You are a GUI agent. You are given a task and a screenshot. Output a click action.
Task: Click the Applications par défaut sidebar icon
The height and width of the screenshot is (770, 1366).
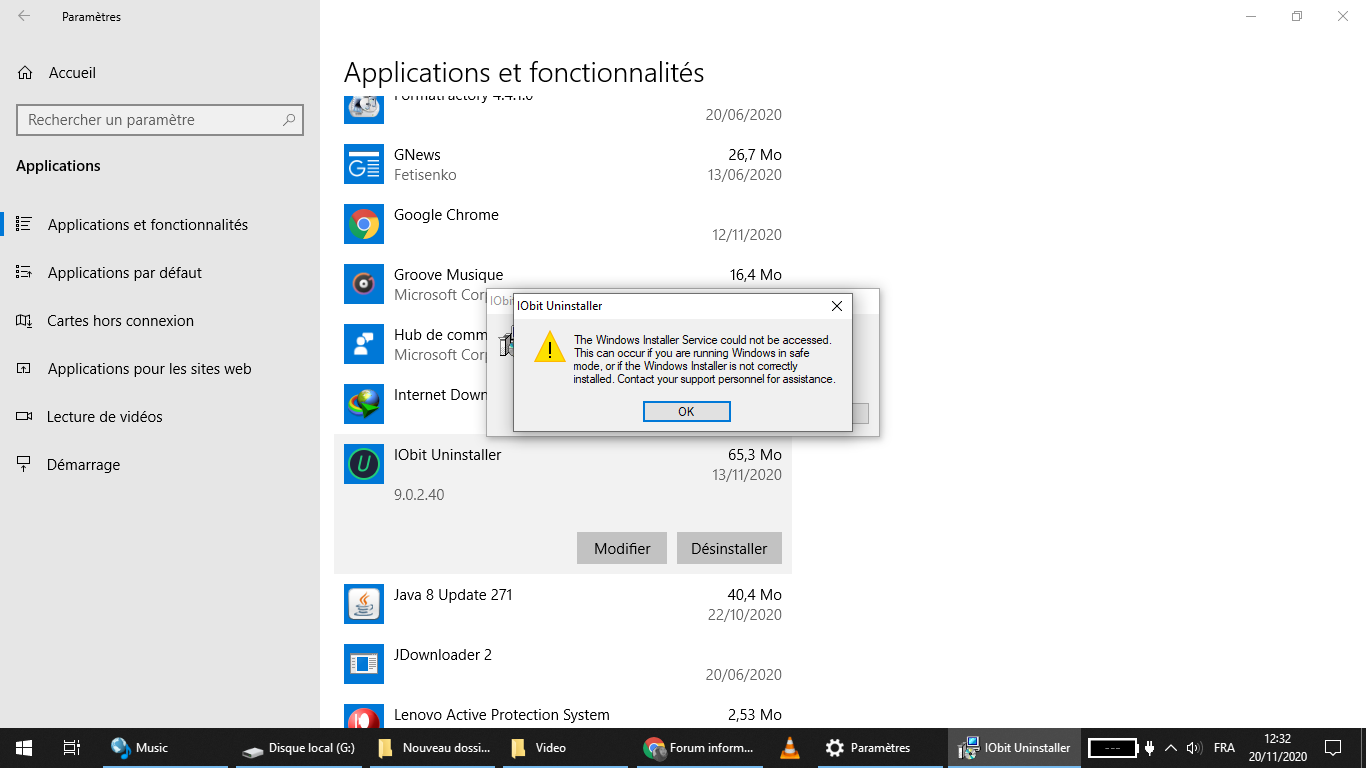click(x=24, y=273)
